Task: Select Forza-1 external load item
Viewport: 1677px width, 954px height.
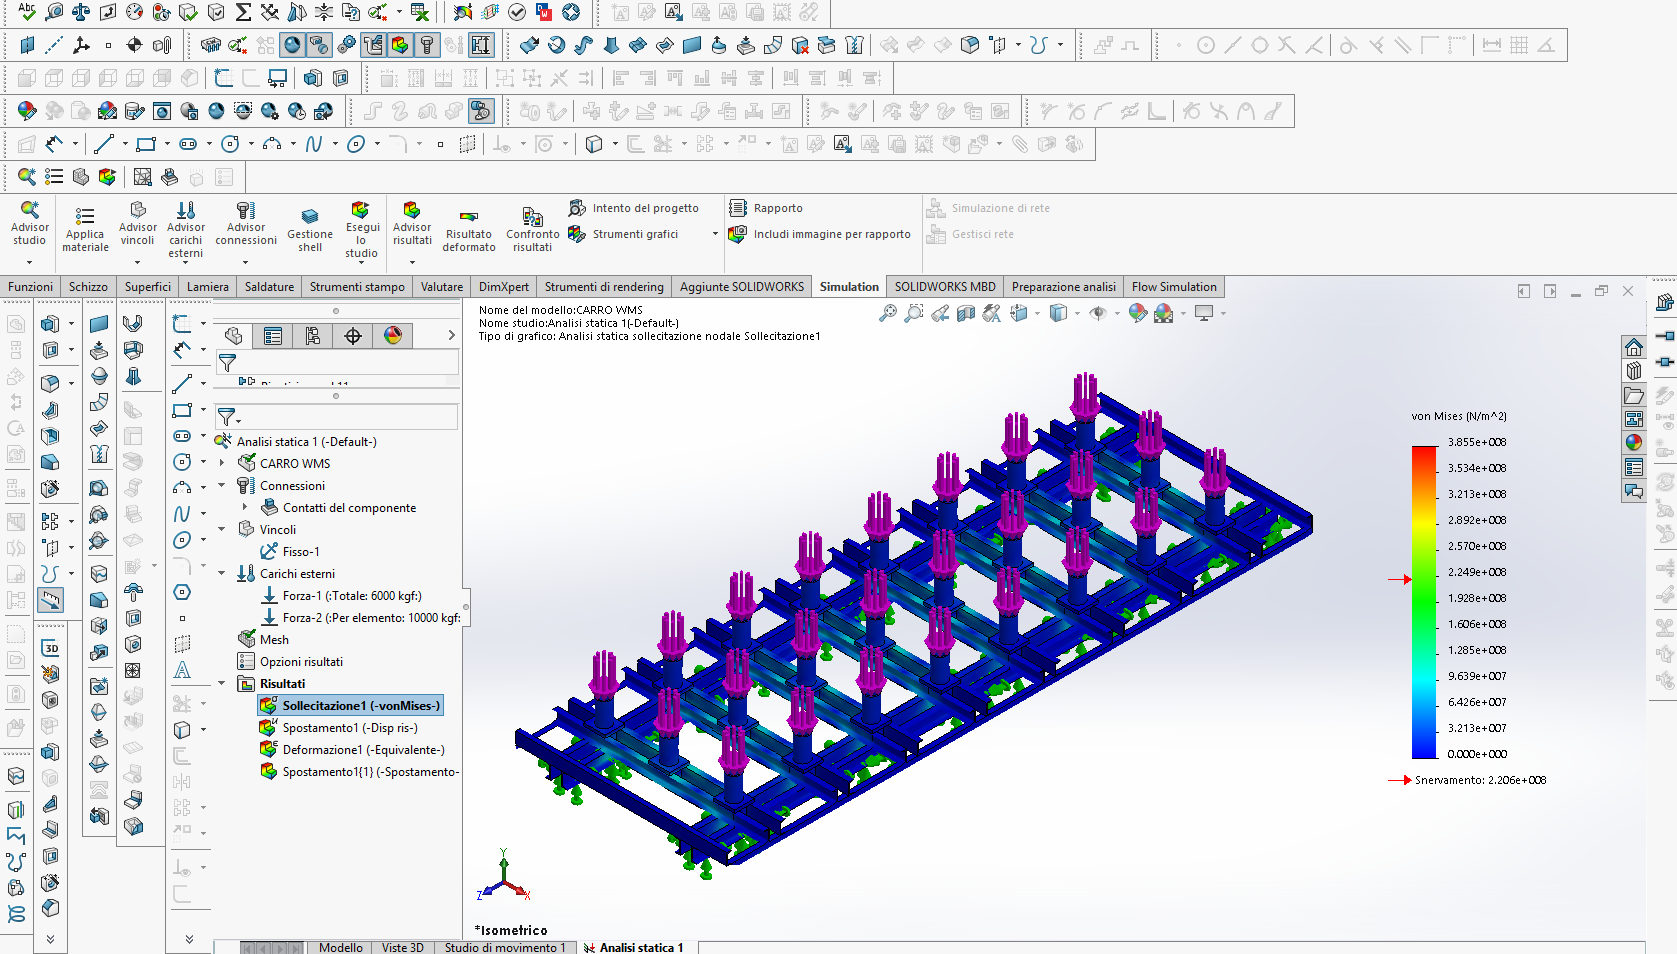Action: (x=351, y=596)
